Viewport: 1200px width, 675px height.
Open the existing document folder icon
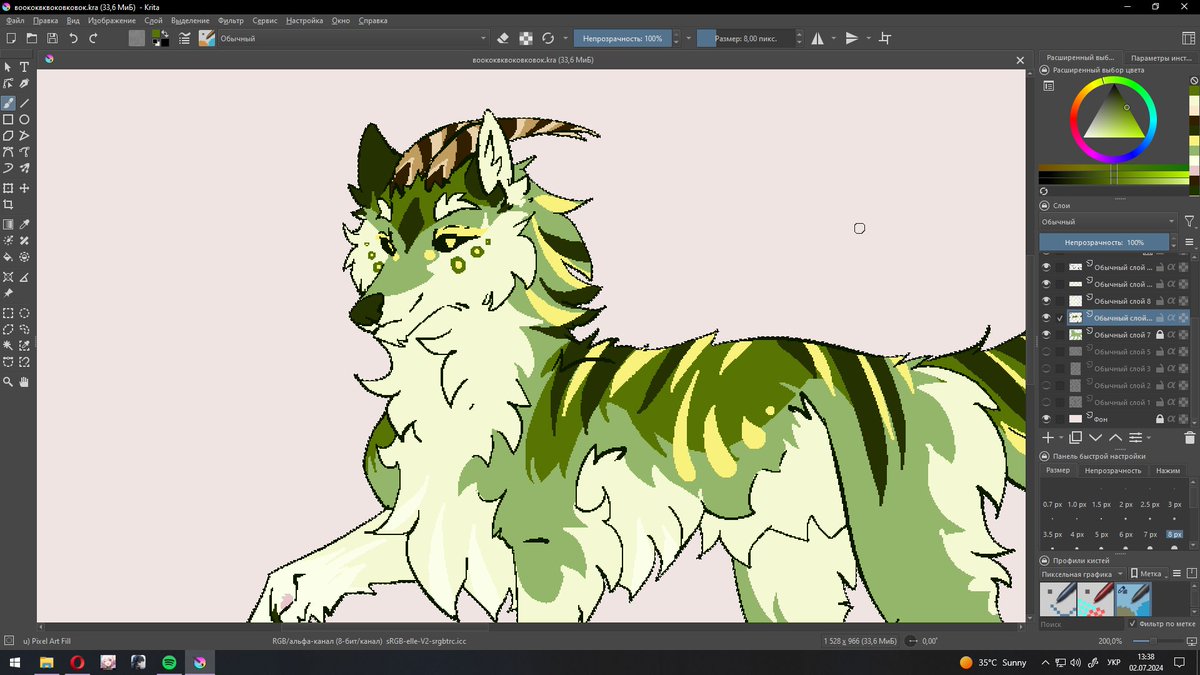pos(32,38)
